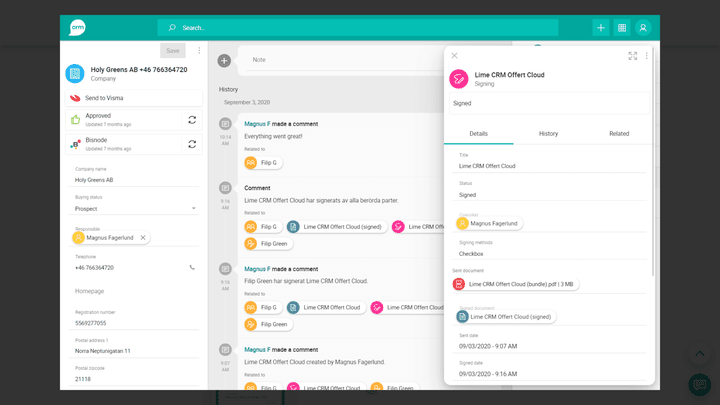Screen dimensions: 720x405
Task: Click the Lime CRM logo
Action: (x=77, y=28)
